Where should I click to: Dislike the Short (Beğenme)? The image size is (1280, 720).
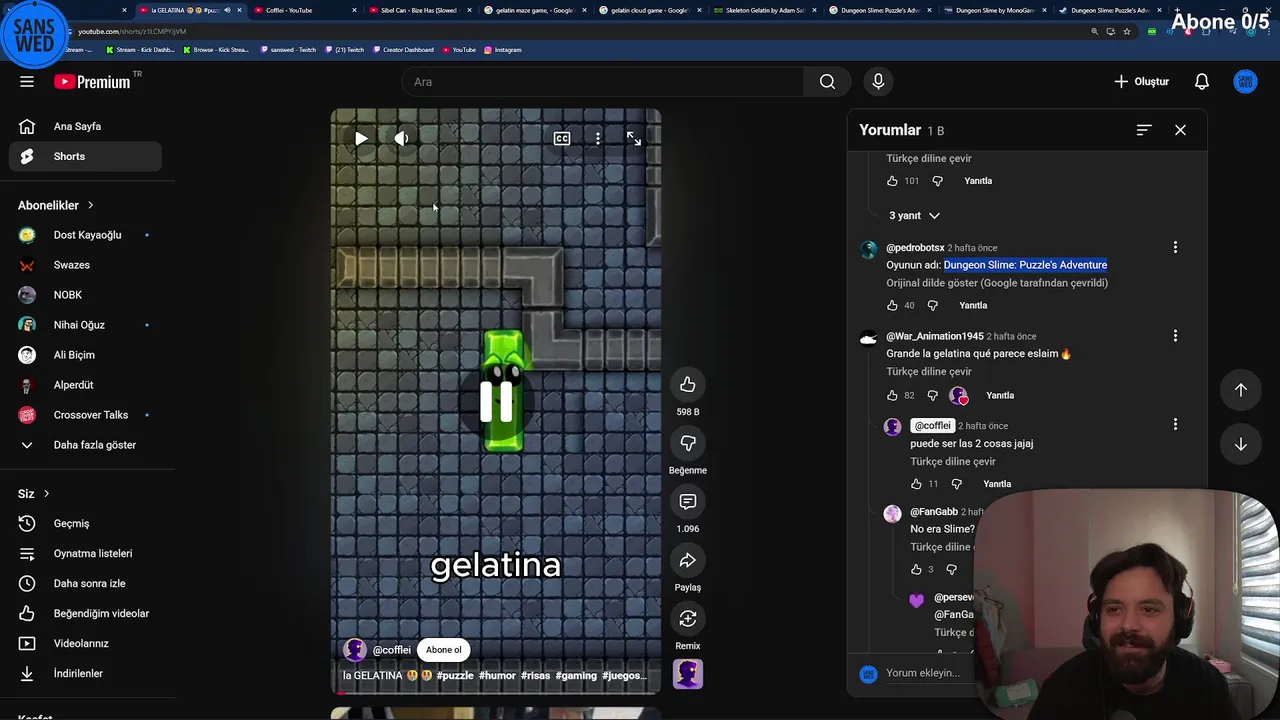point(688,443)
